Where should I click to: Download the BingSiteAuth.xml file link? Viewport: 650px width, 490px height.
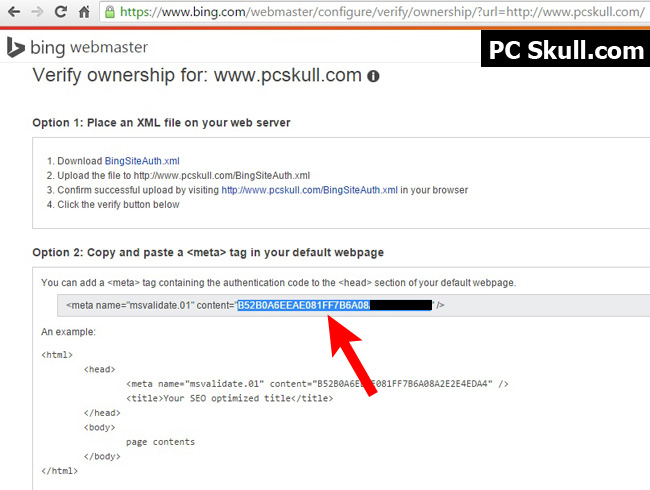click(x=142, y=160)
